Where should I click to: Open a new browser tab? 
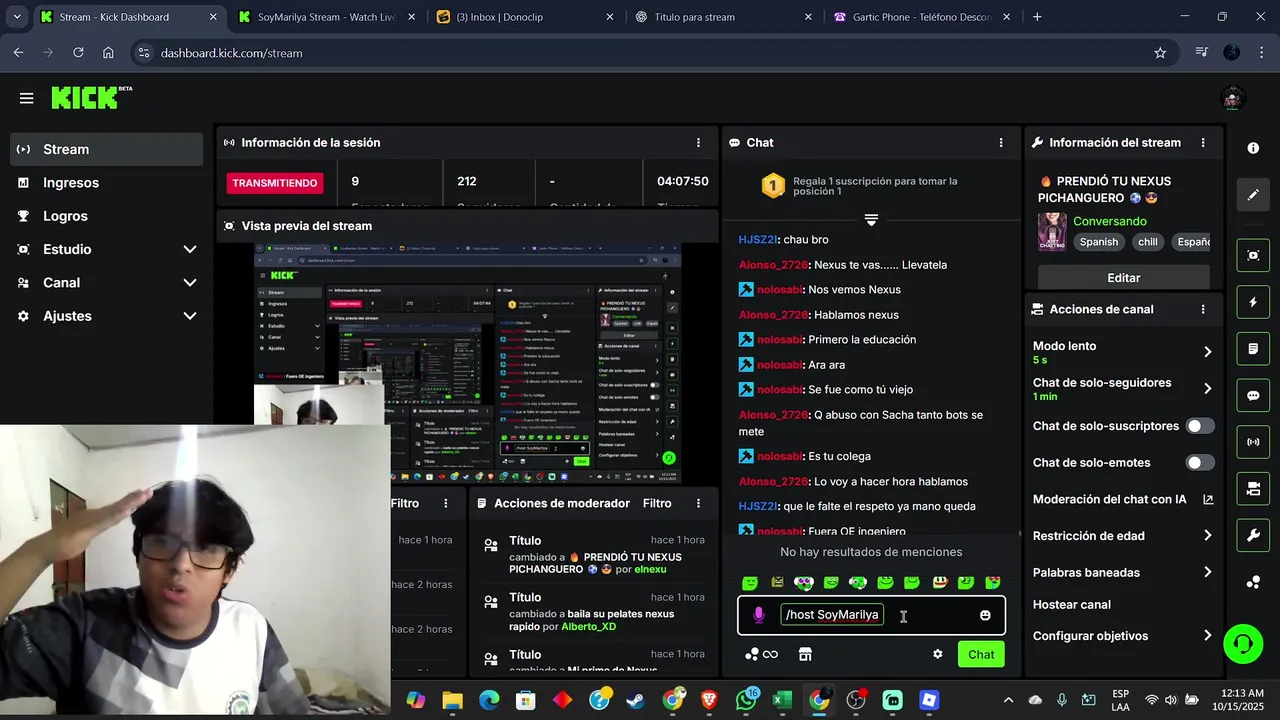coord(1037,17)
